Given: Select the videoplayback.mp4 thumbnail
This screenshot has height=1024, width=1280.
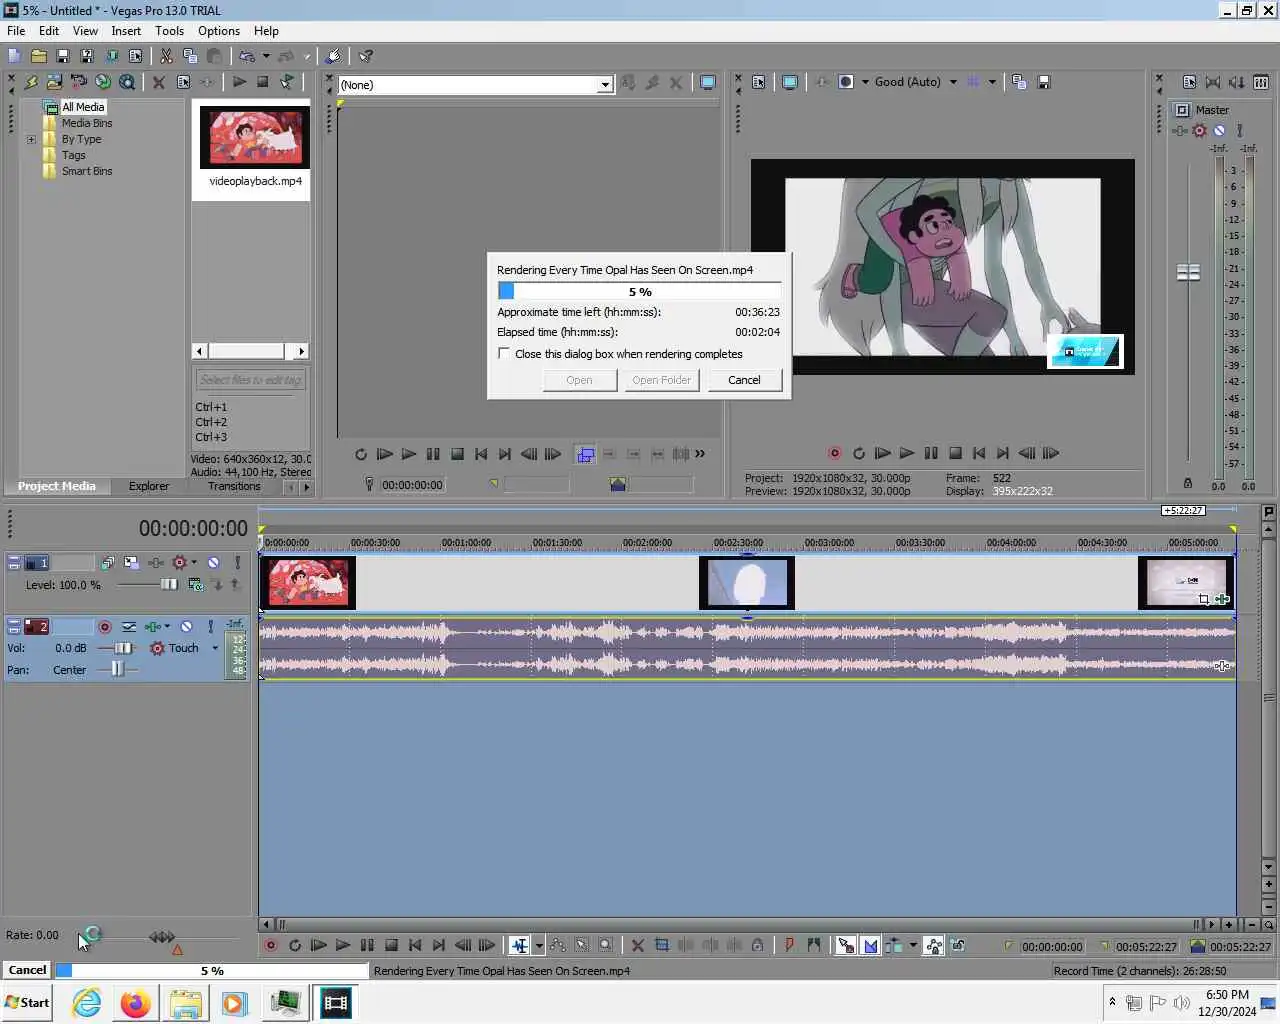Looking at the screenshot, I should coord(255,137).
